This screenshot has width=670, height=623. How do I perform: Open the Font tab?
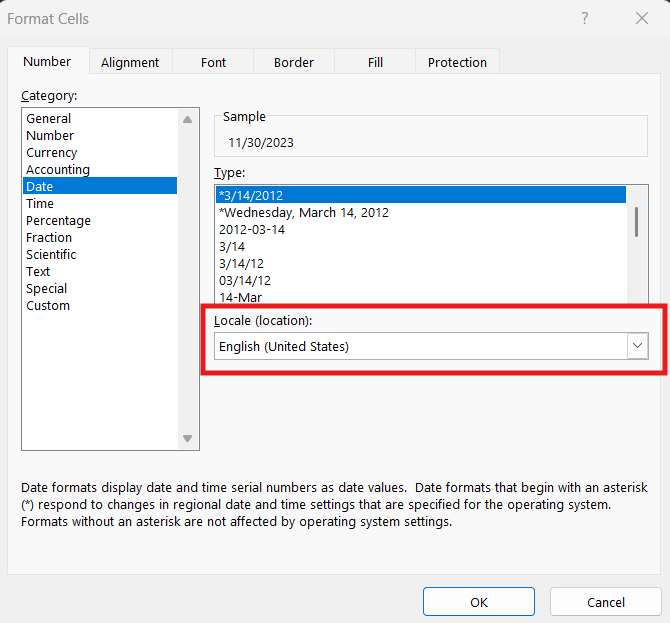coord(213,62)
